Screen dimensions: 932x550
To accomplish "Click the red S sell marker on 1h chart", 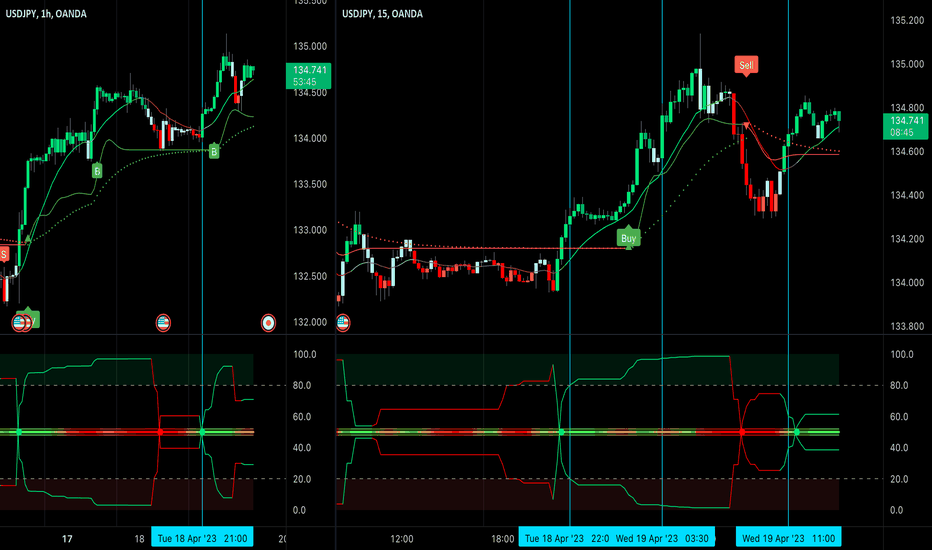I will pyautogui.click(x=4, y=254).
